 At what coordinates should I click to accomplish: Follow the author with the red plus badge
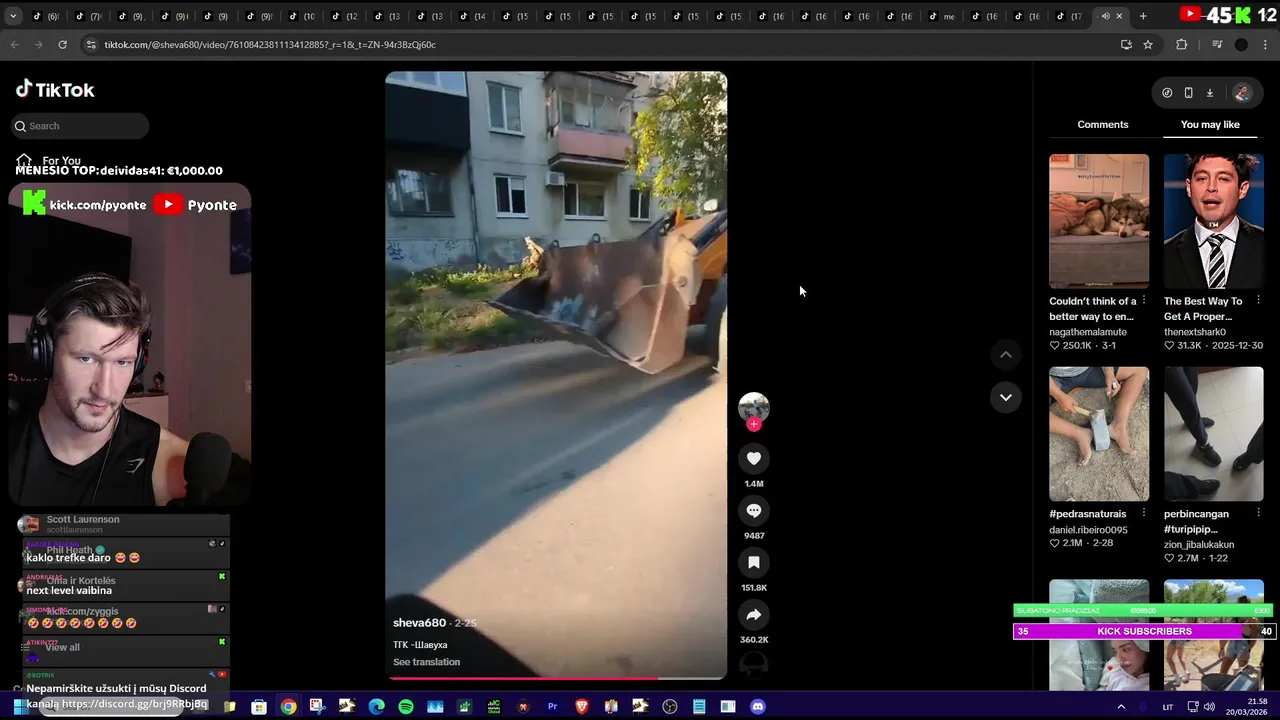click(754, 424)
